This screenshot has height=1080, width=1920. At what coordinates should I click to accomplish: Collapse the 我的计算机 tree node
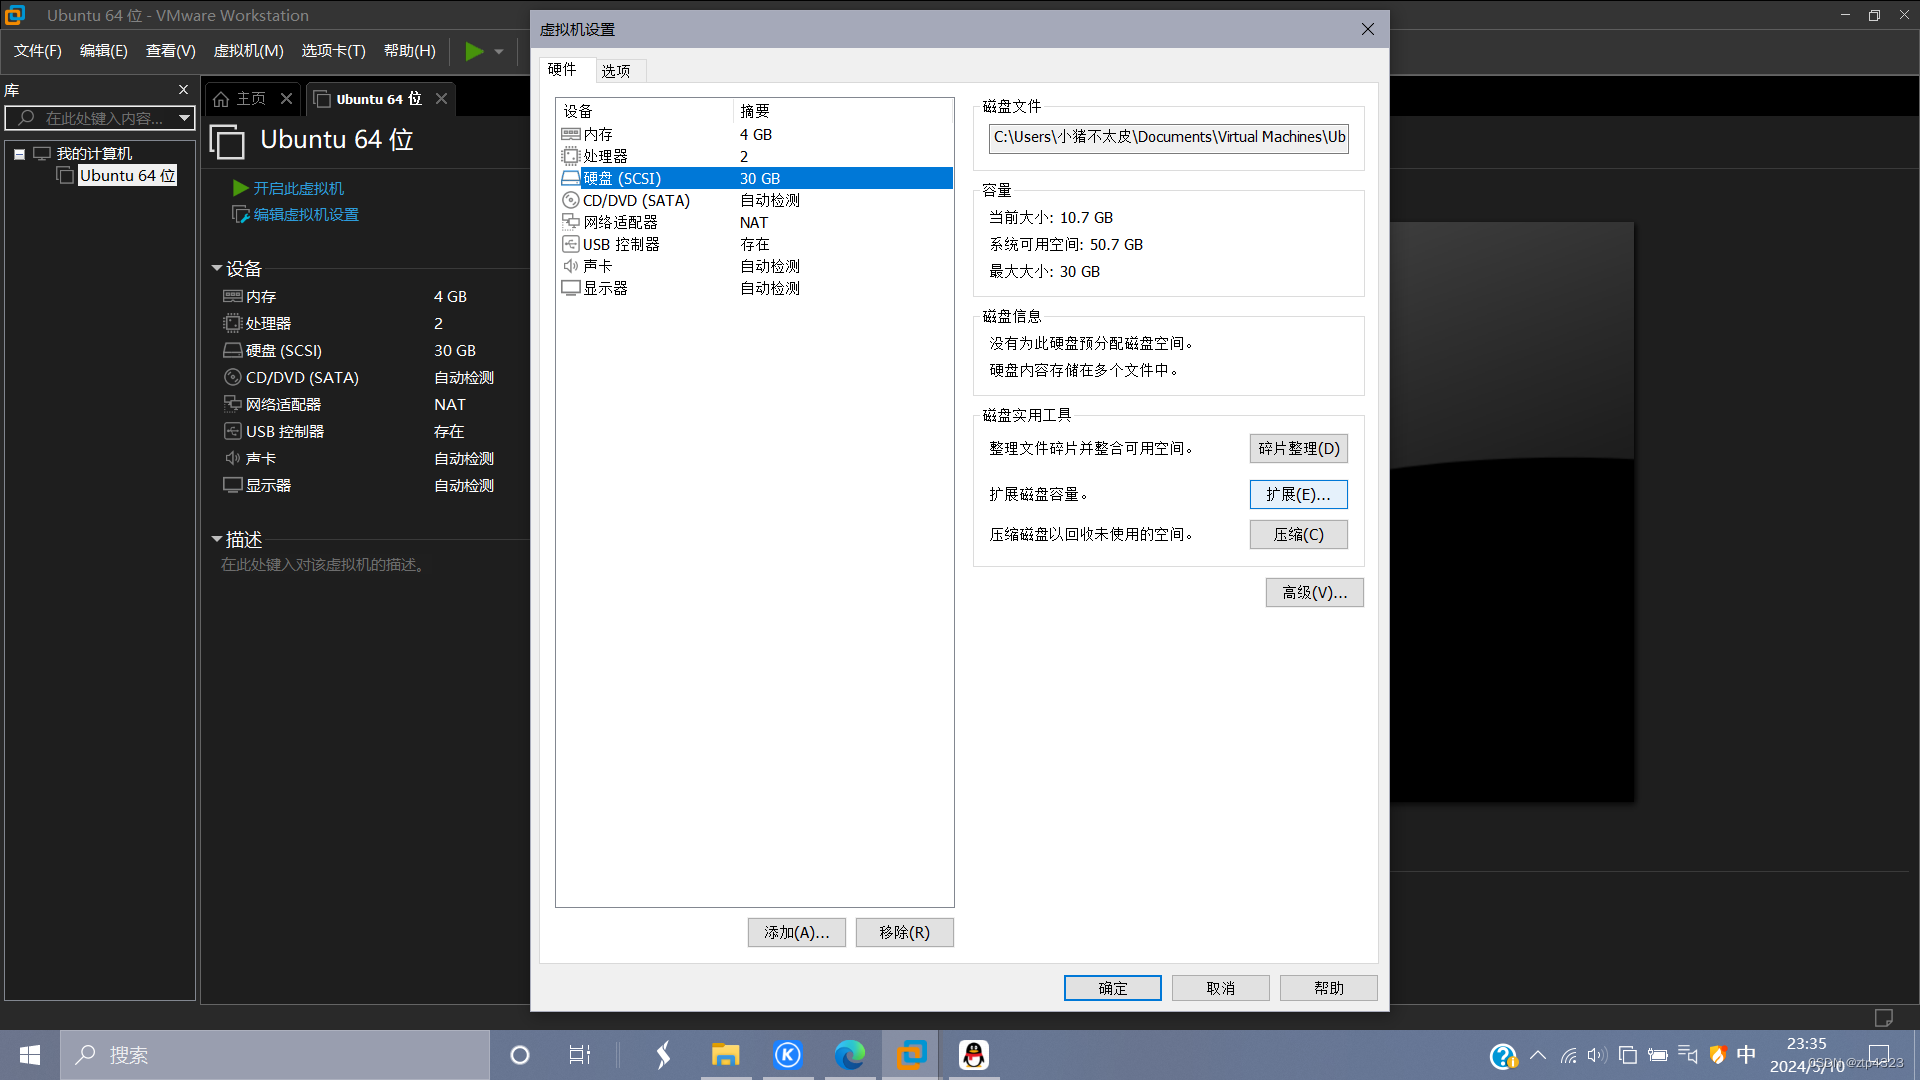tap(19, 154)
